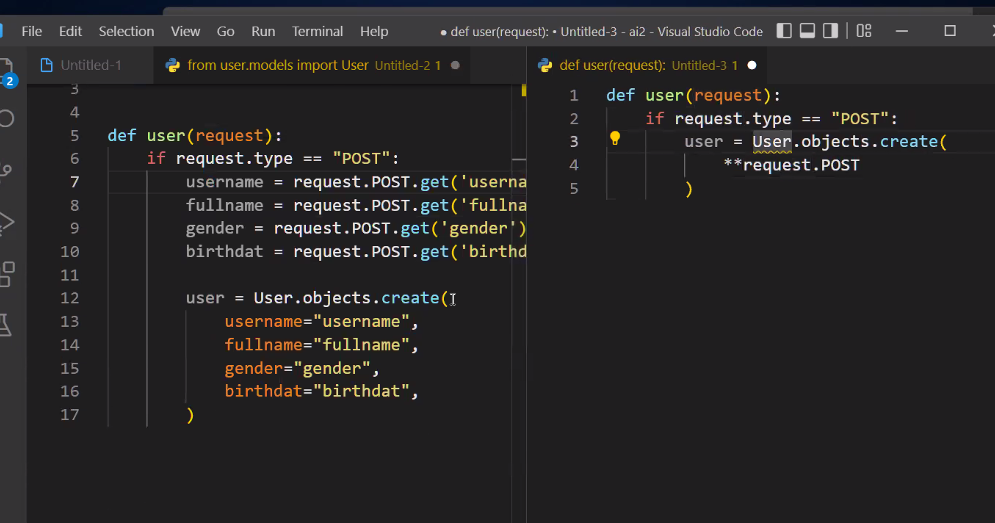Screen dimensions: 995x523
Task: Click the fullname variable on line 8
Action: (x=225, y=206)
